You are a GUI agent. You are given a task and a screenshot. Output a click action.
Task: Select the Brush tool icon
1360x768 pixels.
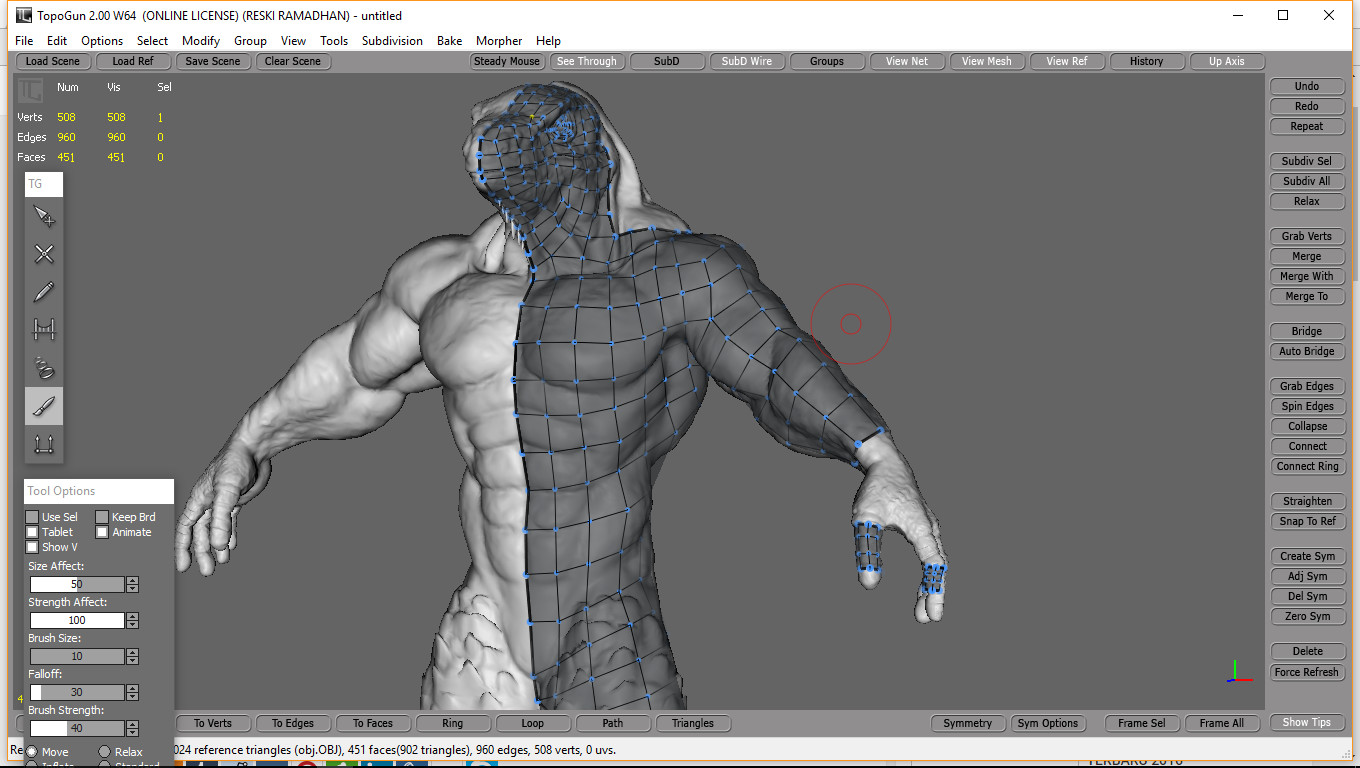43,405
